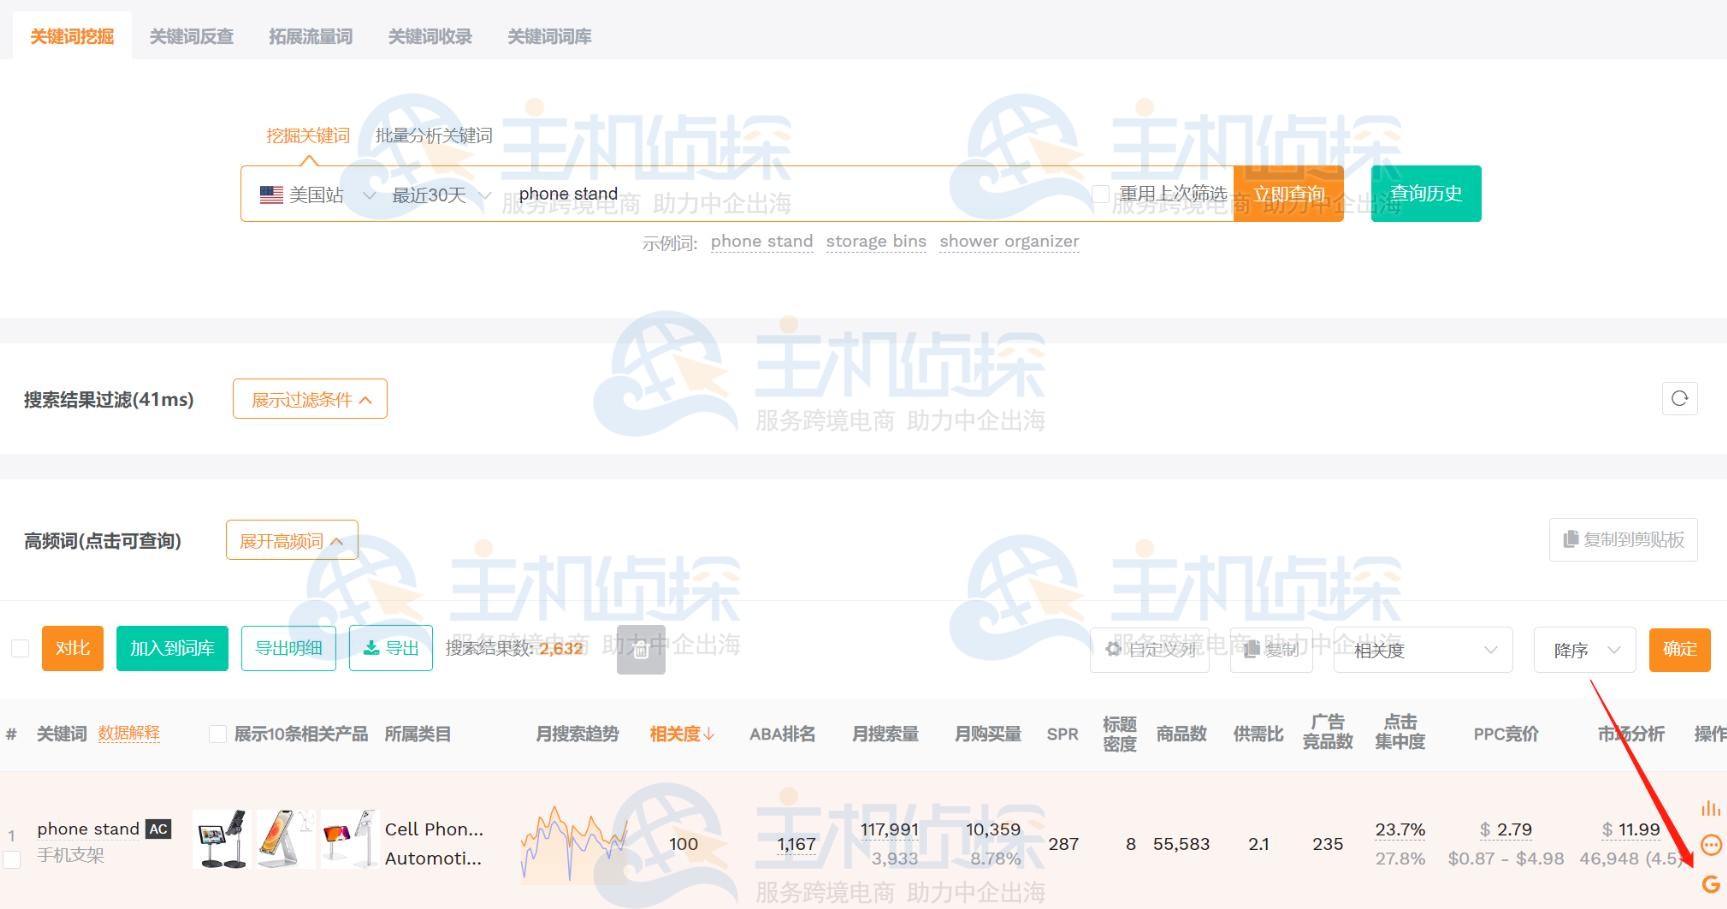Click the Google G search icon
Viewport: 1727px width, 909px height.
(1711, 884)
